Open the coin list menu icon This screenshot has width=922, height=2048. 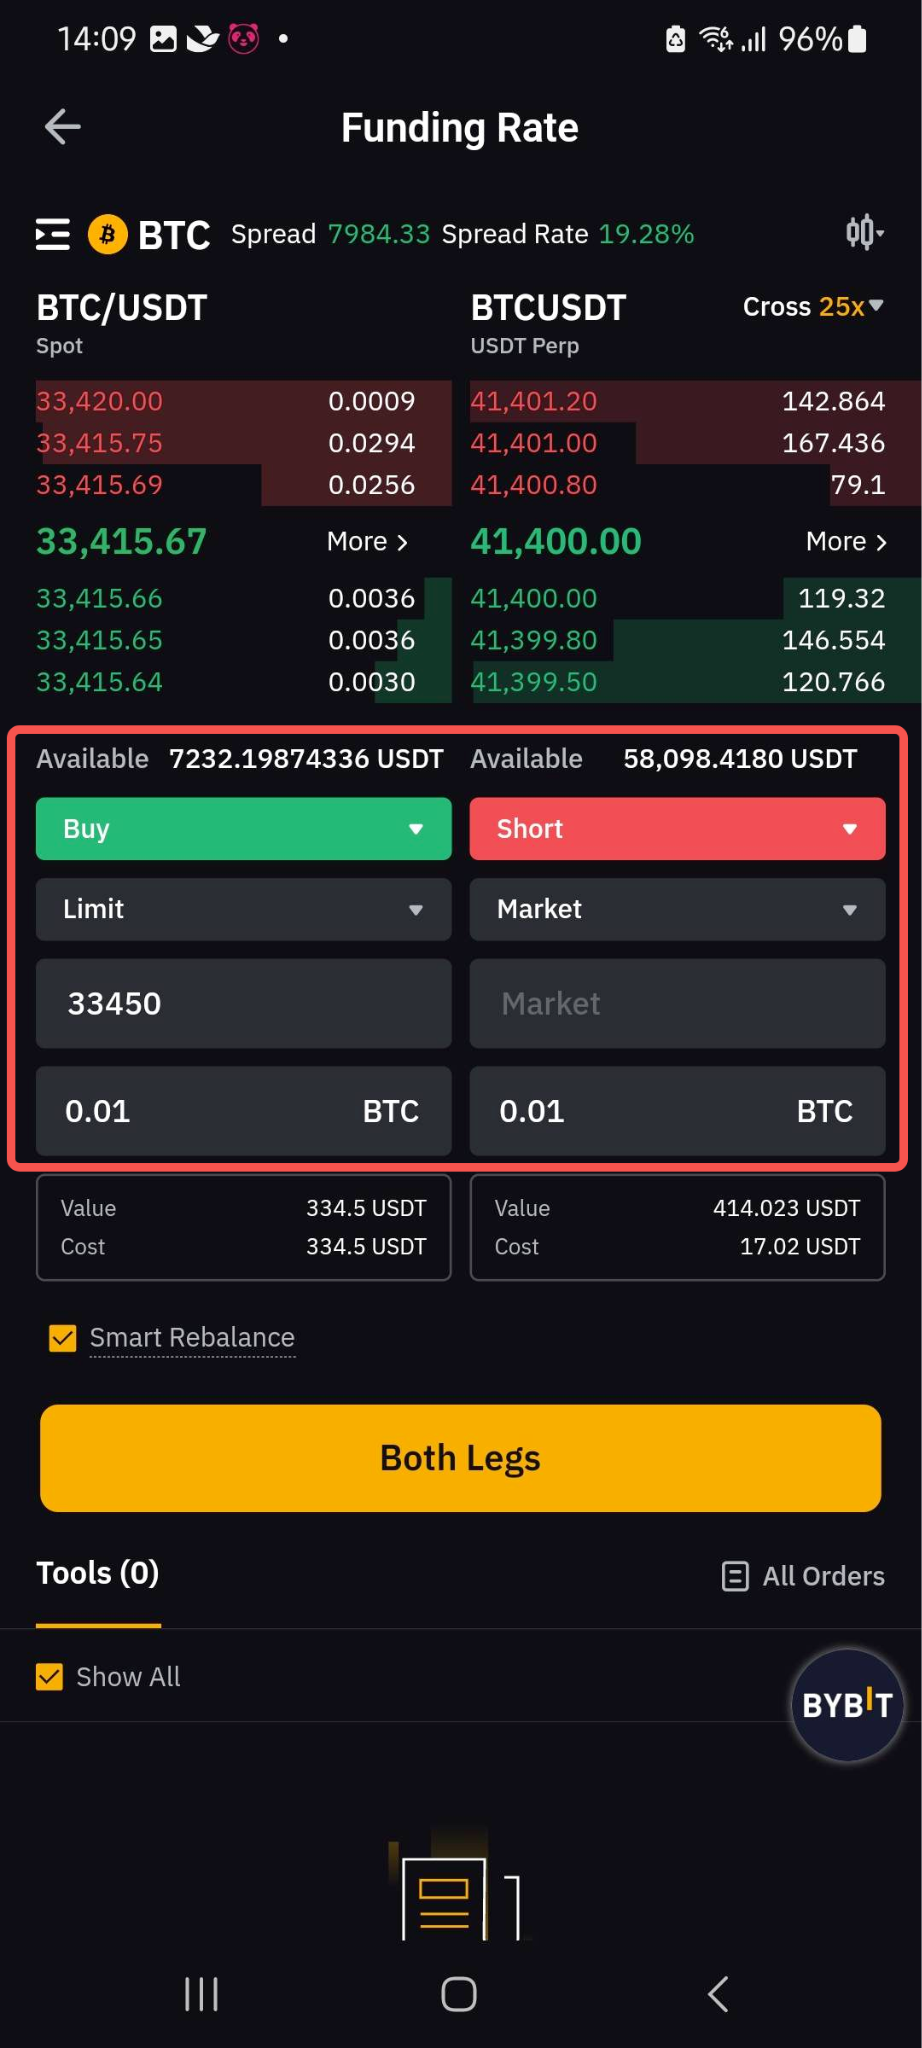pyautogui.click(x=53, y=234)
